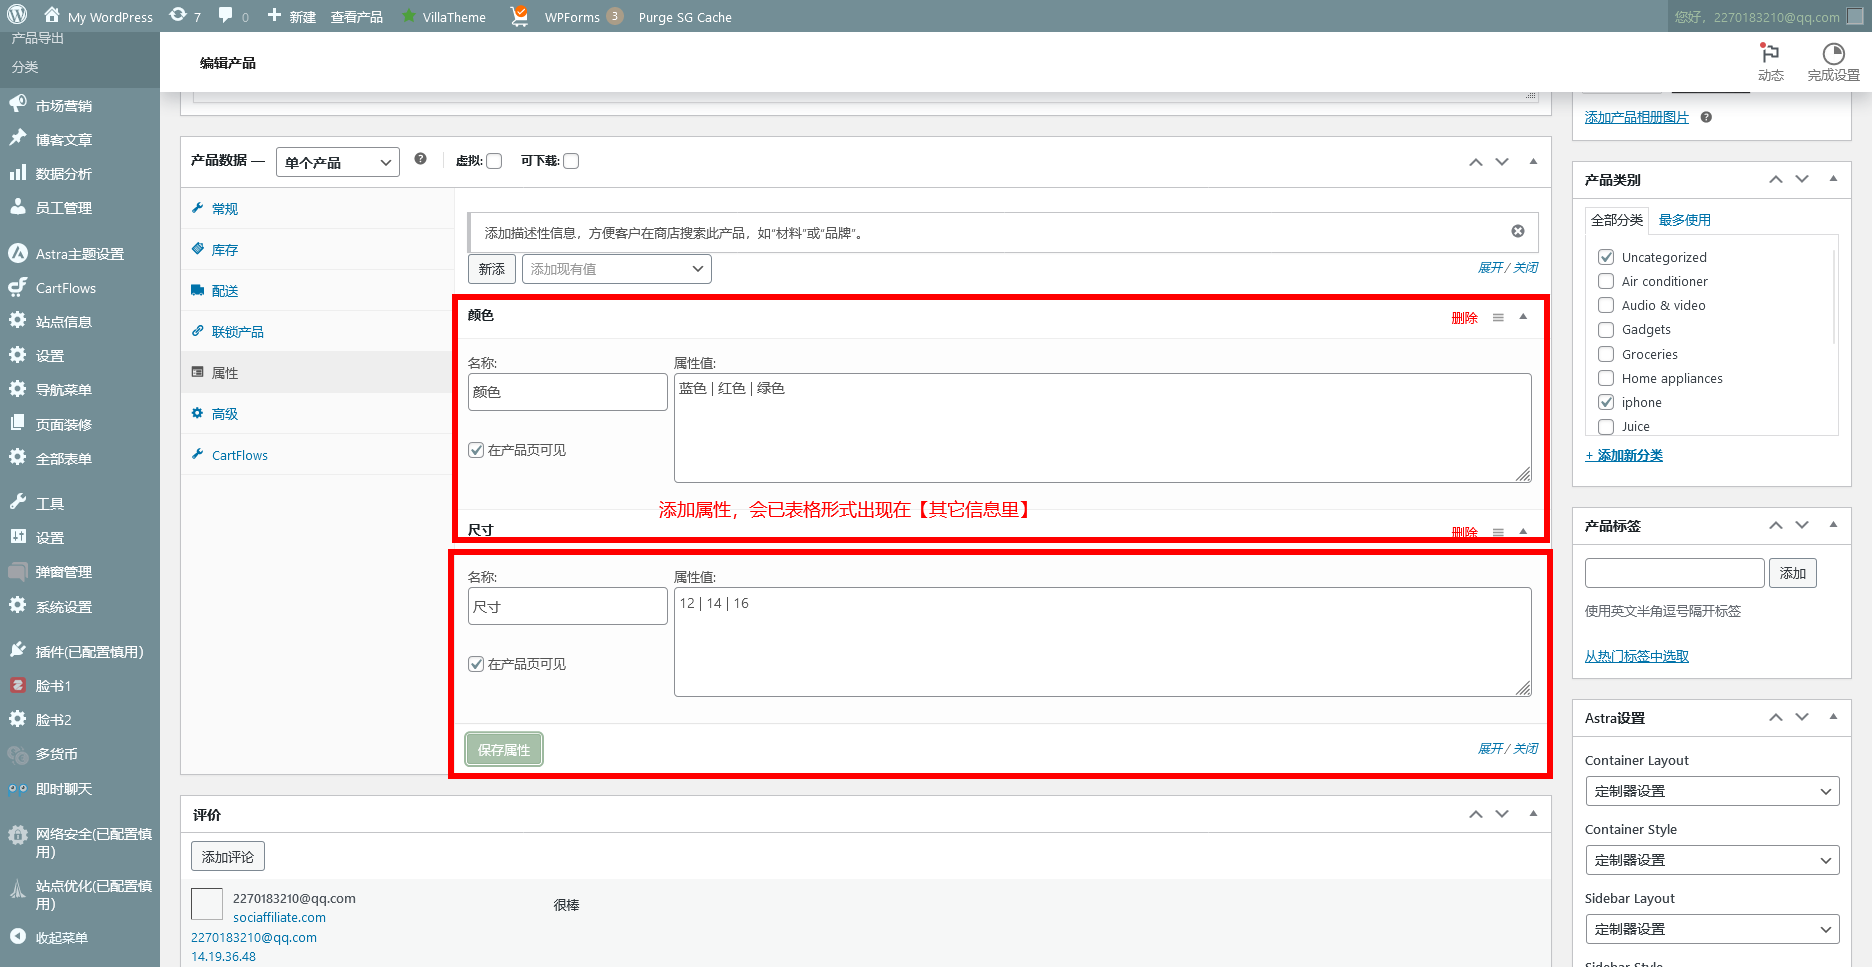Check the Air conditioner category
This screenshot has height=967, width=1872.
point(1606,281)
